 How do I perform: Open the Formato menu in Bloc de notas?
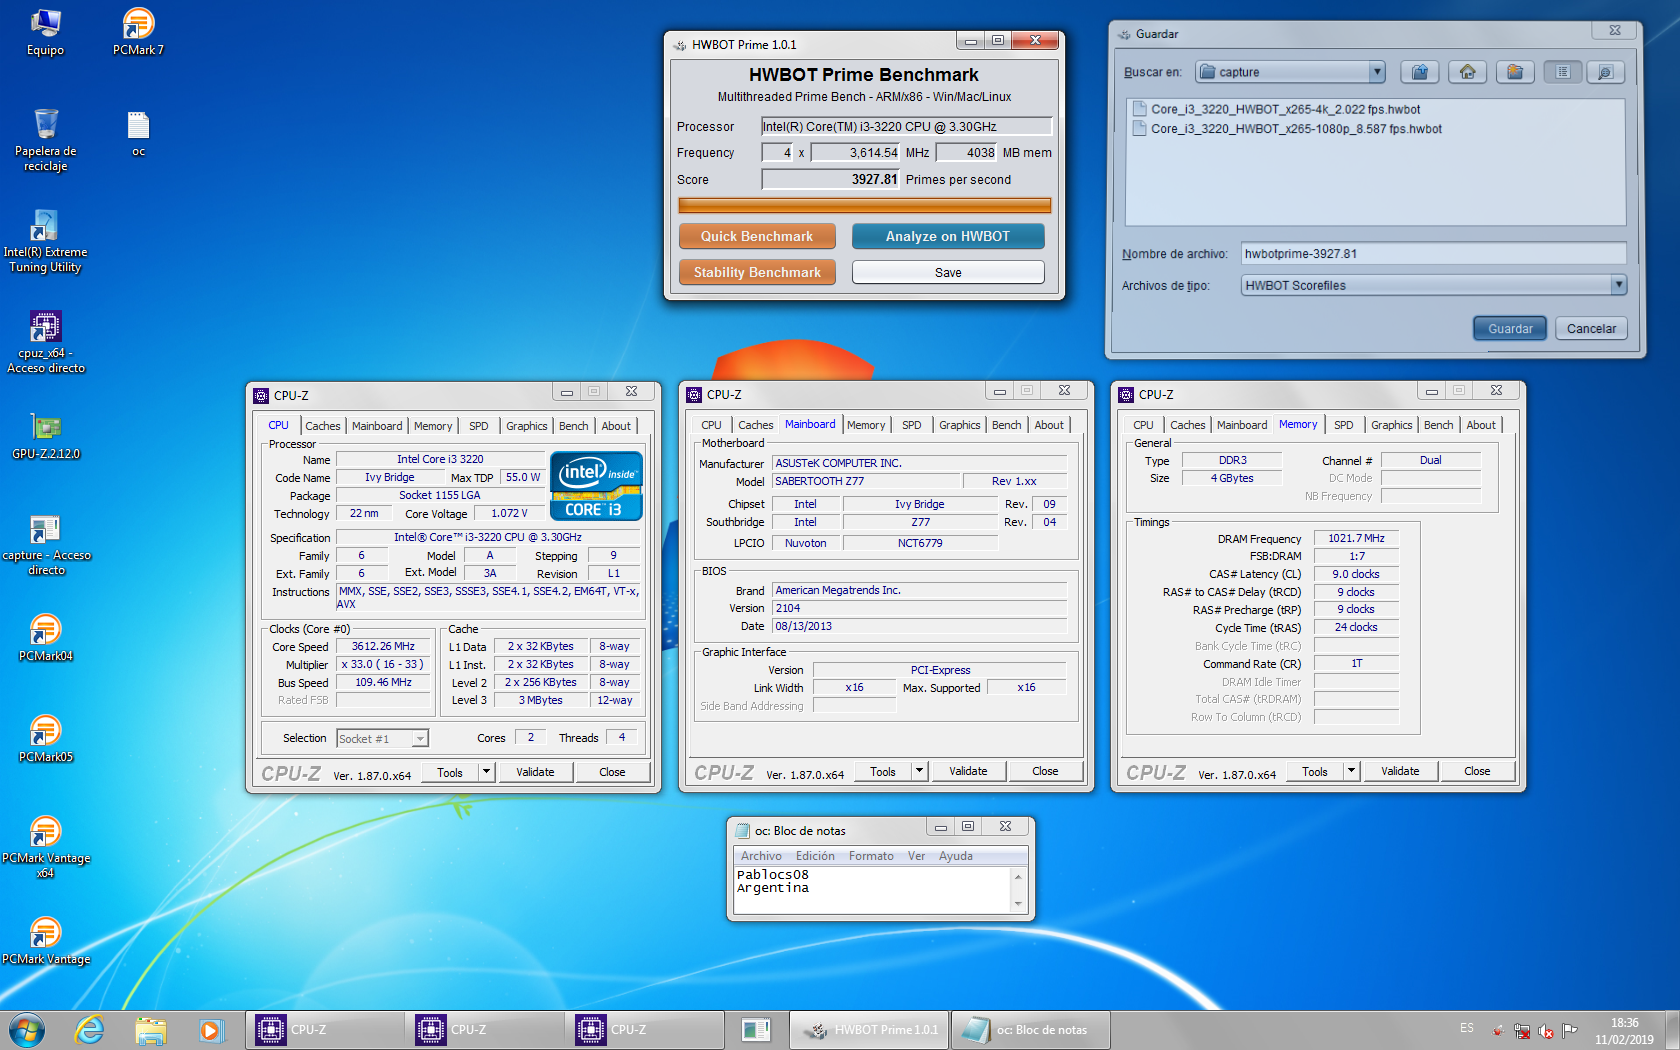[x=871, y=856]
